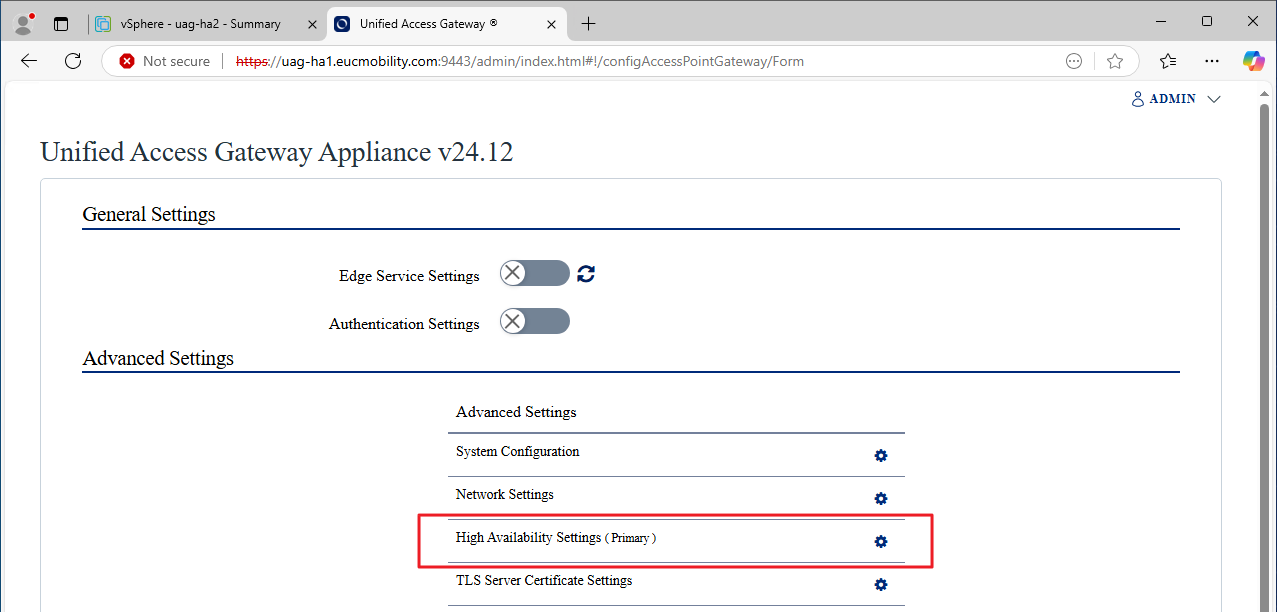Enable the Authentication Settings toggle

(533, 321)
